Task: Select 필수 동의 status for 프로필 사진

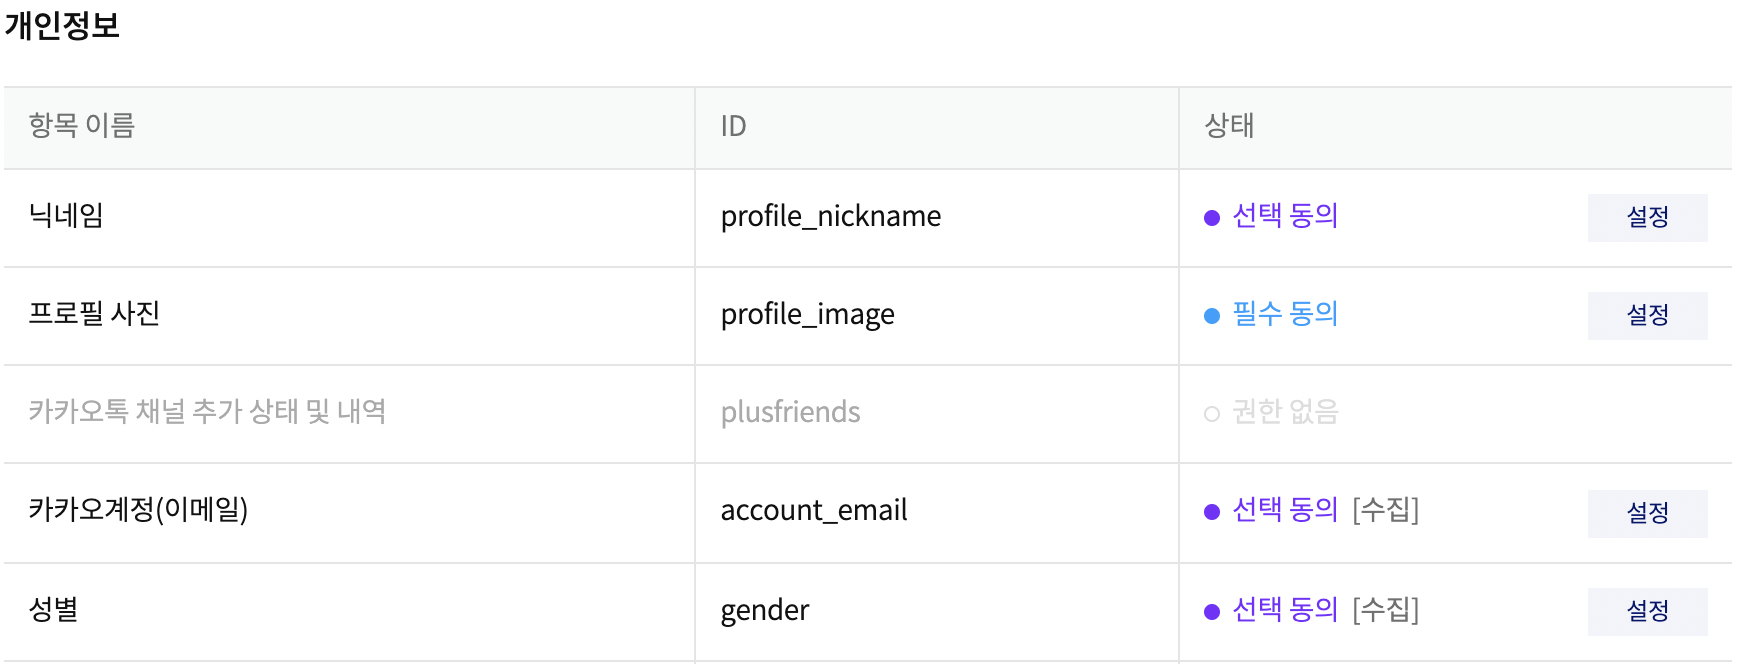Action: tap(1285, 313)
